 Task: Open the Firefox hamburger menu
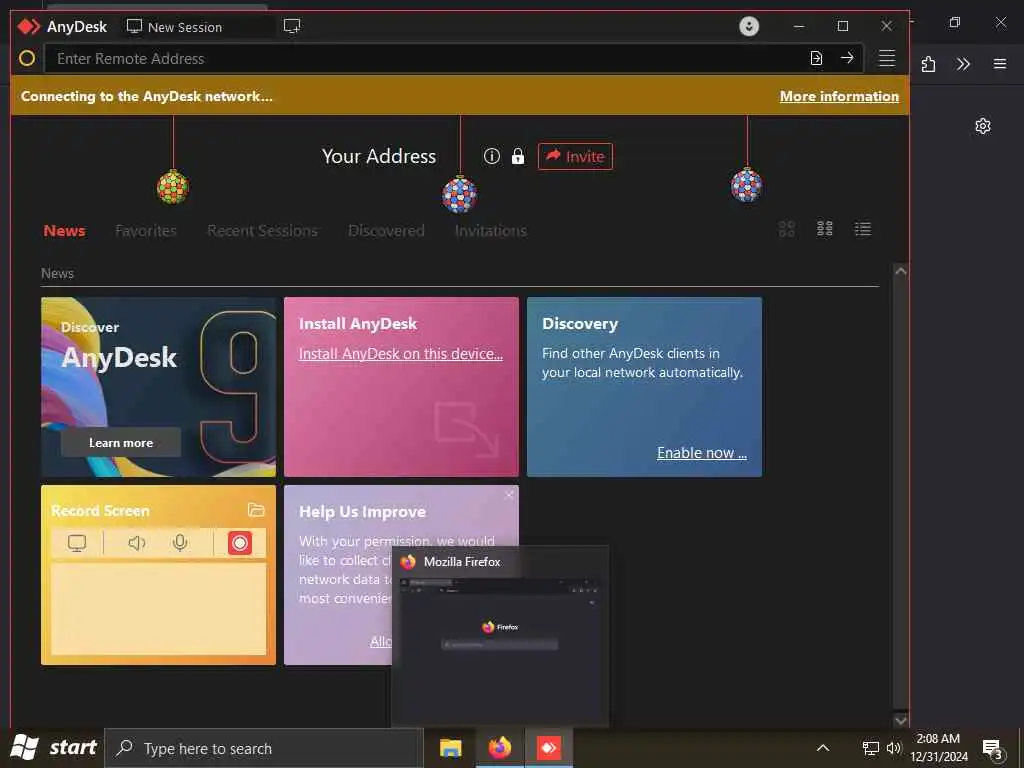(1000, 64)
